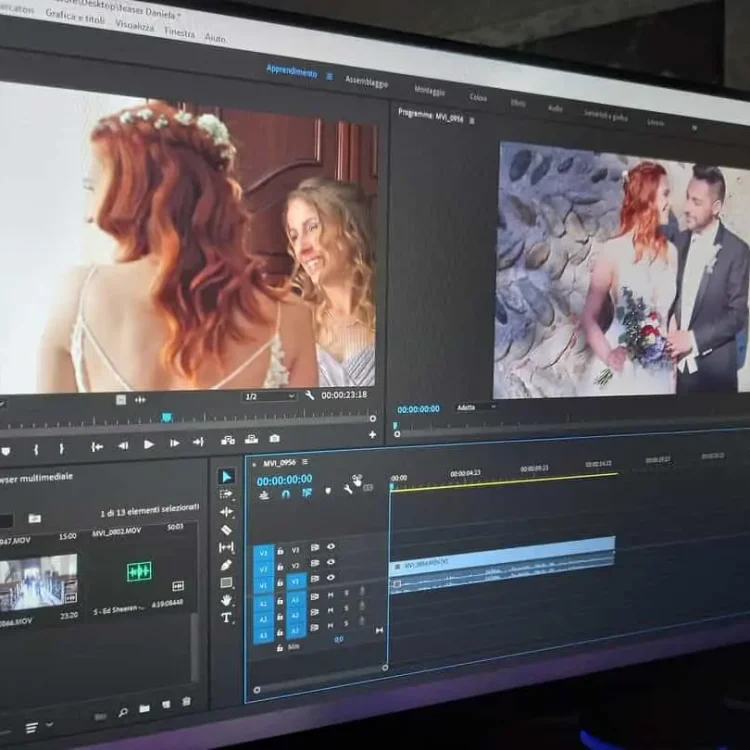Toggle lock on V3 track
This screenshot has width=750, height=750.
tap(280, 551)
